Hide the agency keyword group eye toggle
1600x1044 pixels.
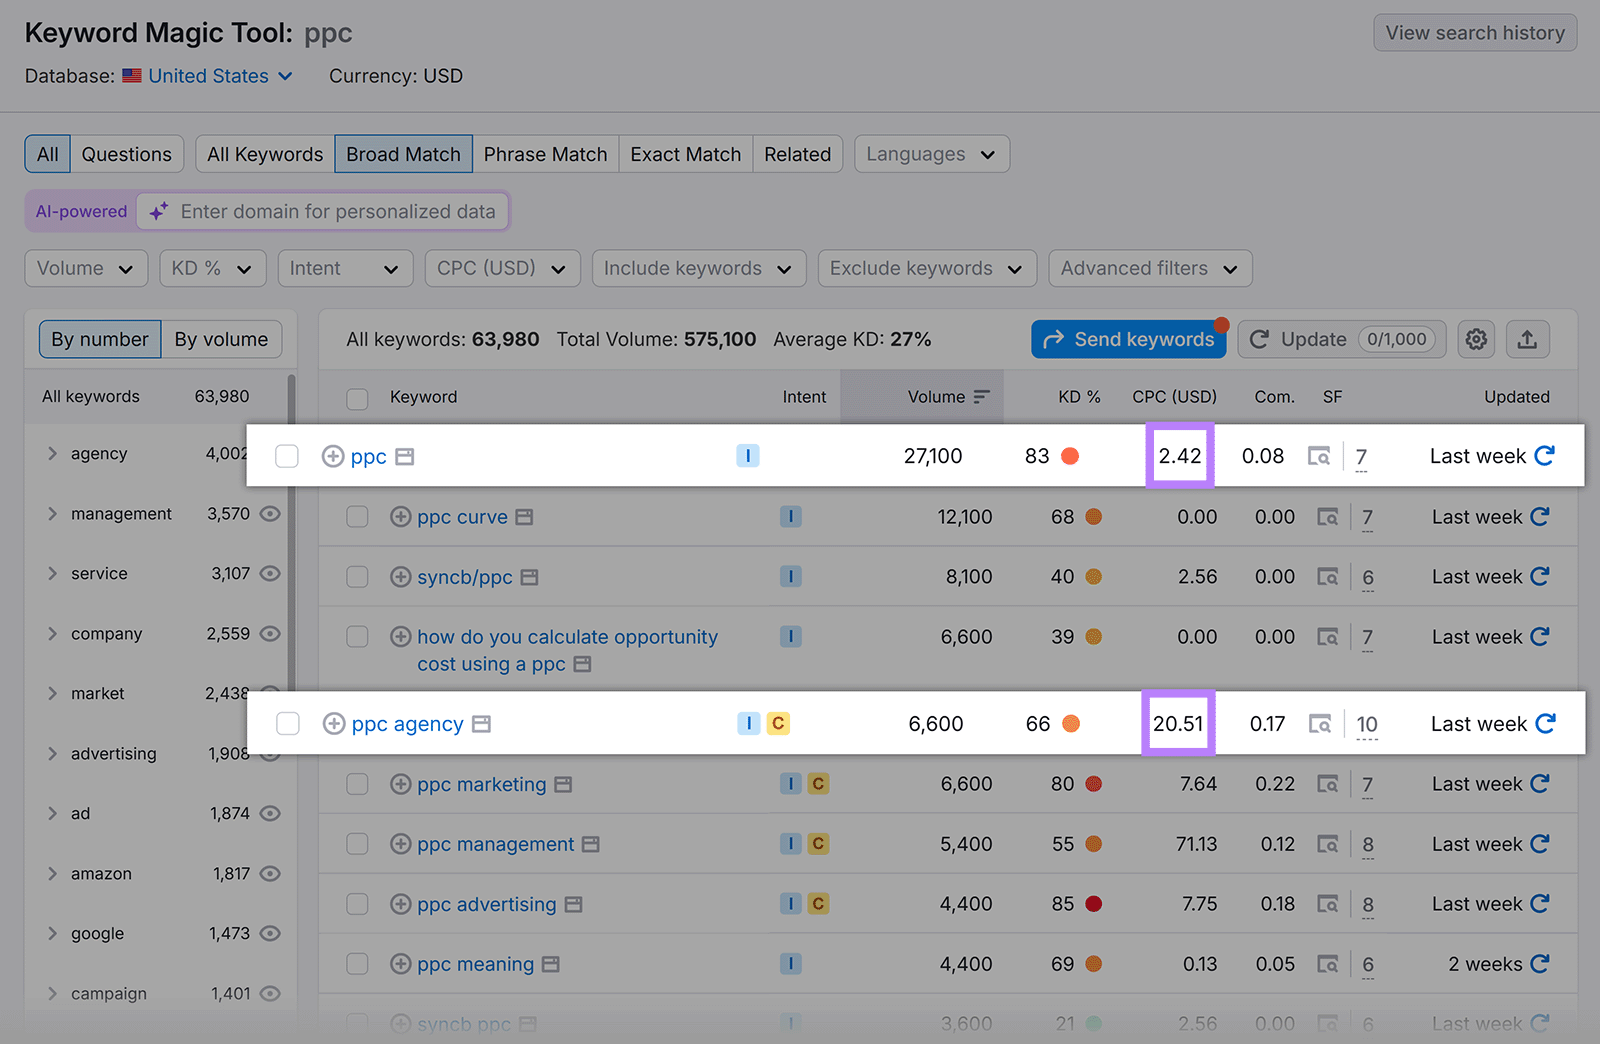point(272,453)
